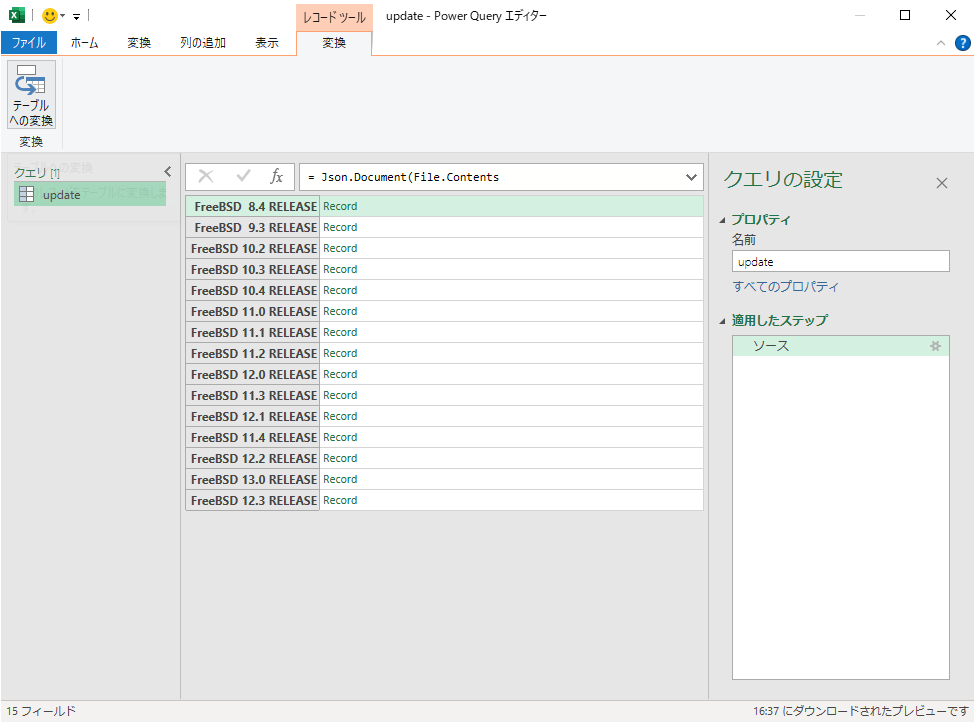Open Record for FreeBSD 10.3 RELEASE
This screenshot has width=975, height=723.
(340, 269)
